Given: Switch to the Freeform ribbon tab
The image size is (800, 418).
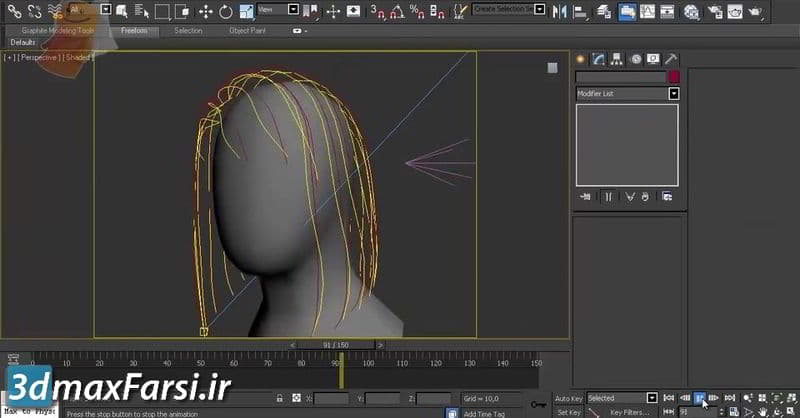Looking at the screenshot, I should [x=133, y=31].
